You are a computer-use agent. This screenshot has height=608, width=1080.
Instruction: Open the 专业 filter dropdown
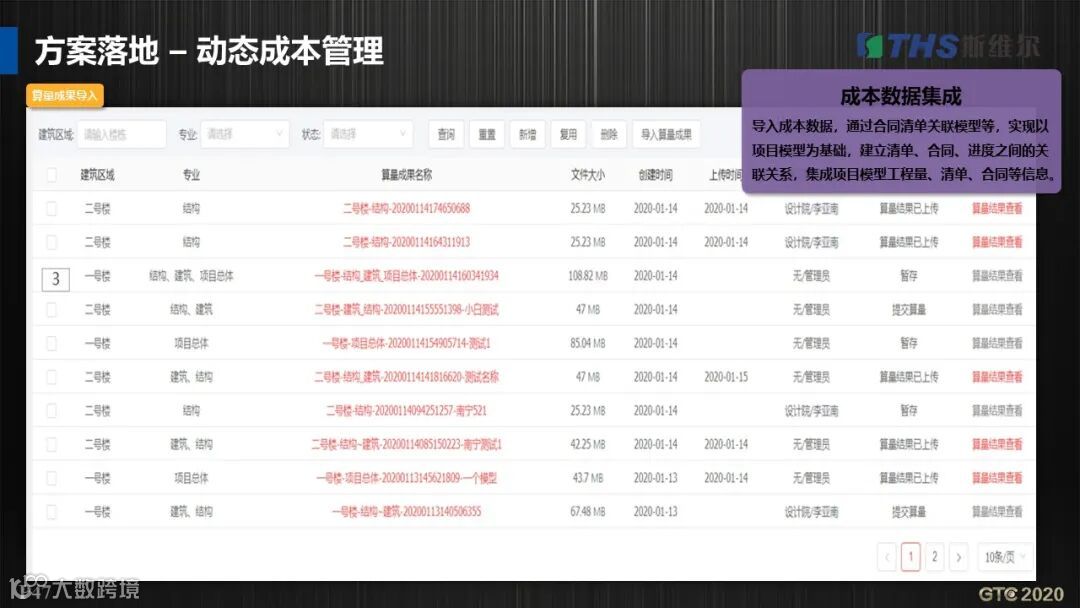(245, 134)
